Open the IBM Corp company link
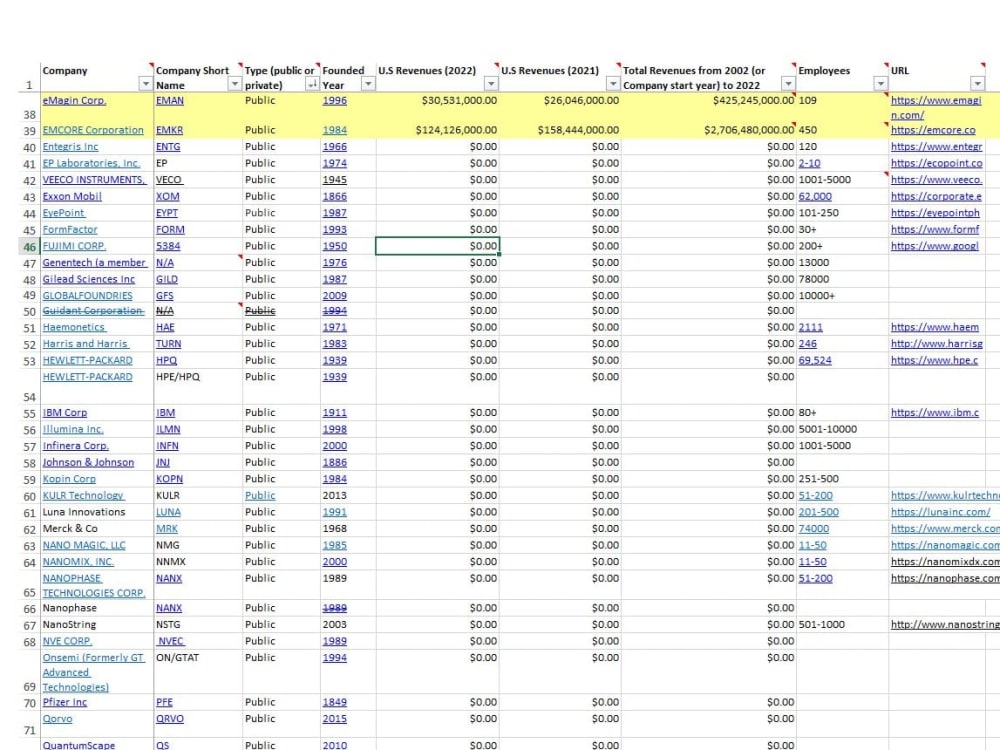The height and width of the screenshot is (750, 1000). pyautogui.click(x=64, y=413)
